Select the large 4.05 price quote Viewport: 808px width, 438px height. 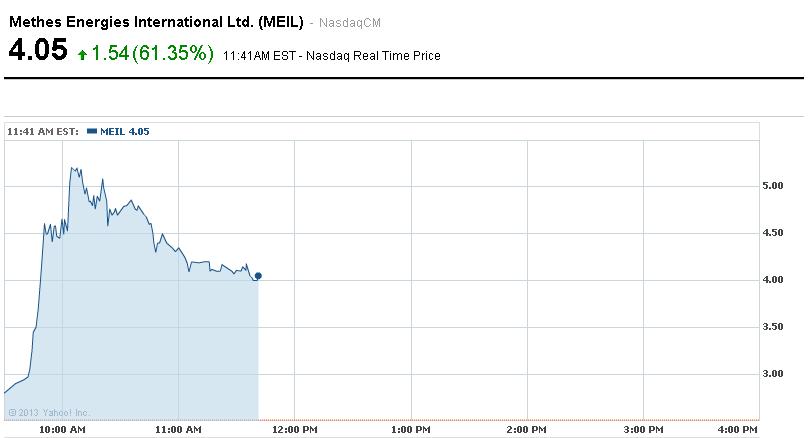click(x=38, y=51)
